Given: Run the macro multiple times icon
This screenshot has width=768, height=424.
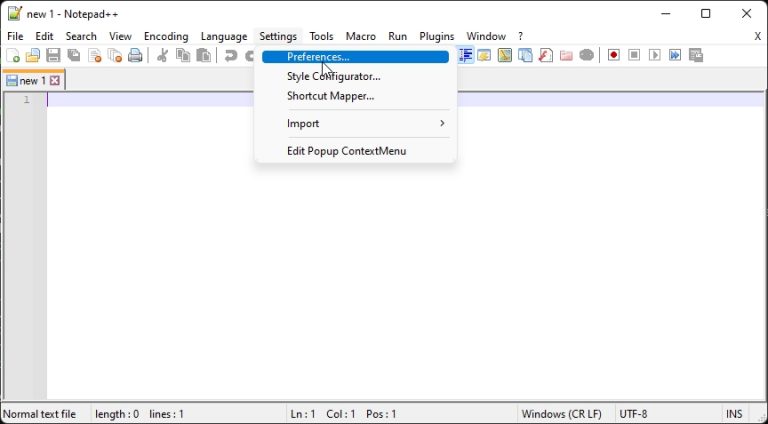Looking at the screenshot, I should [x=675, y=55].
